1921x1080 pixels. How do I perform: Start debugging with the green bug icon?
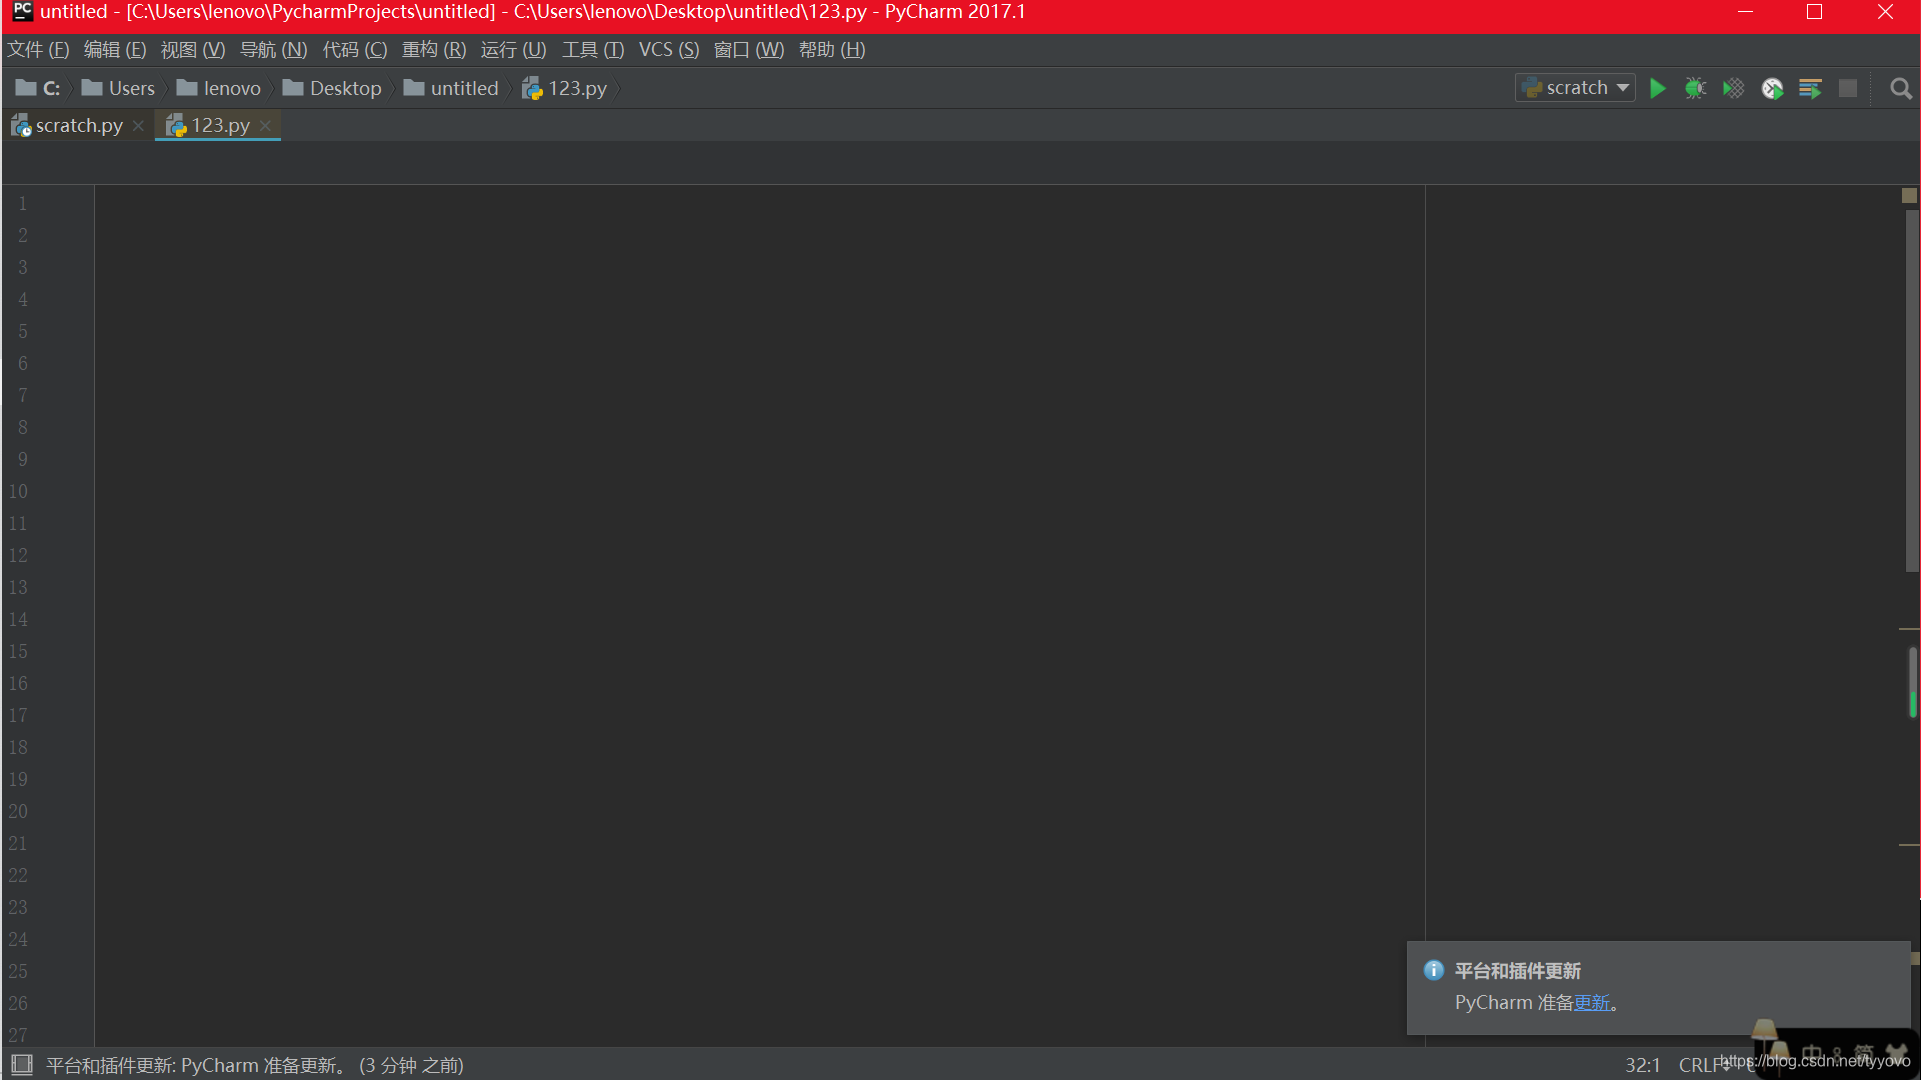coord(1695,88)
